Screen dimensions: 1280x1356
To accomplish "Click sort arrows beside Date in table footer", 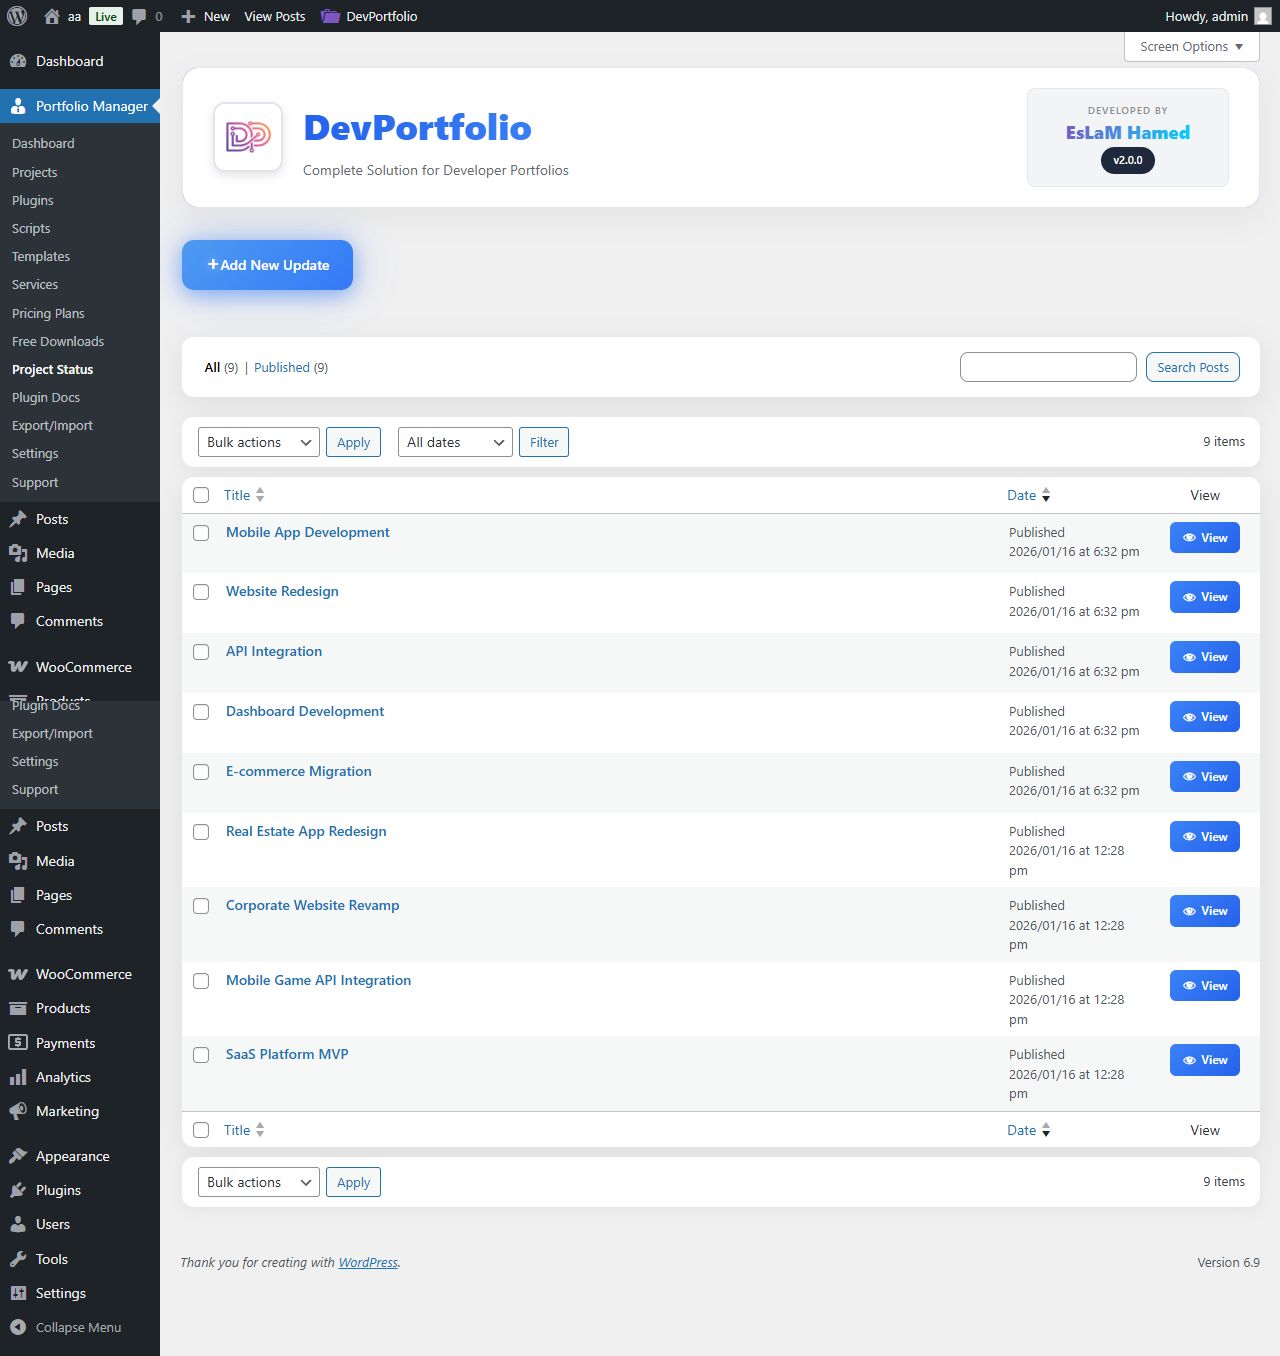I will click(1046, 1130).
